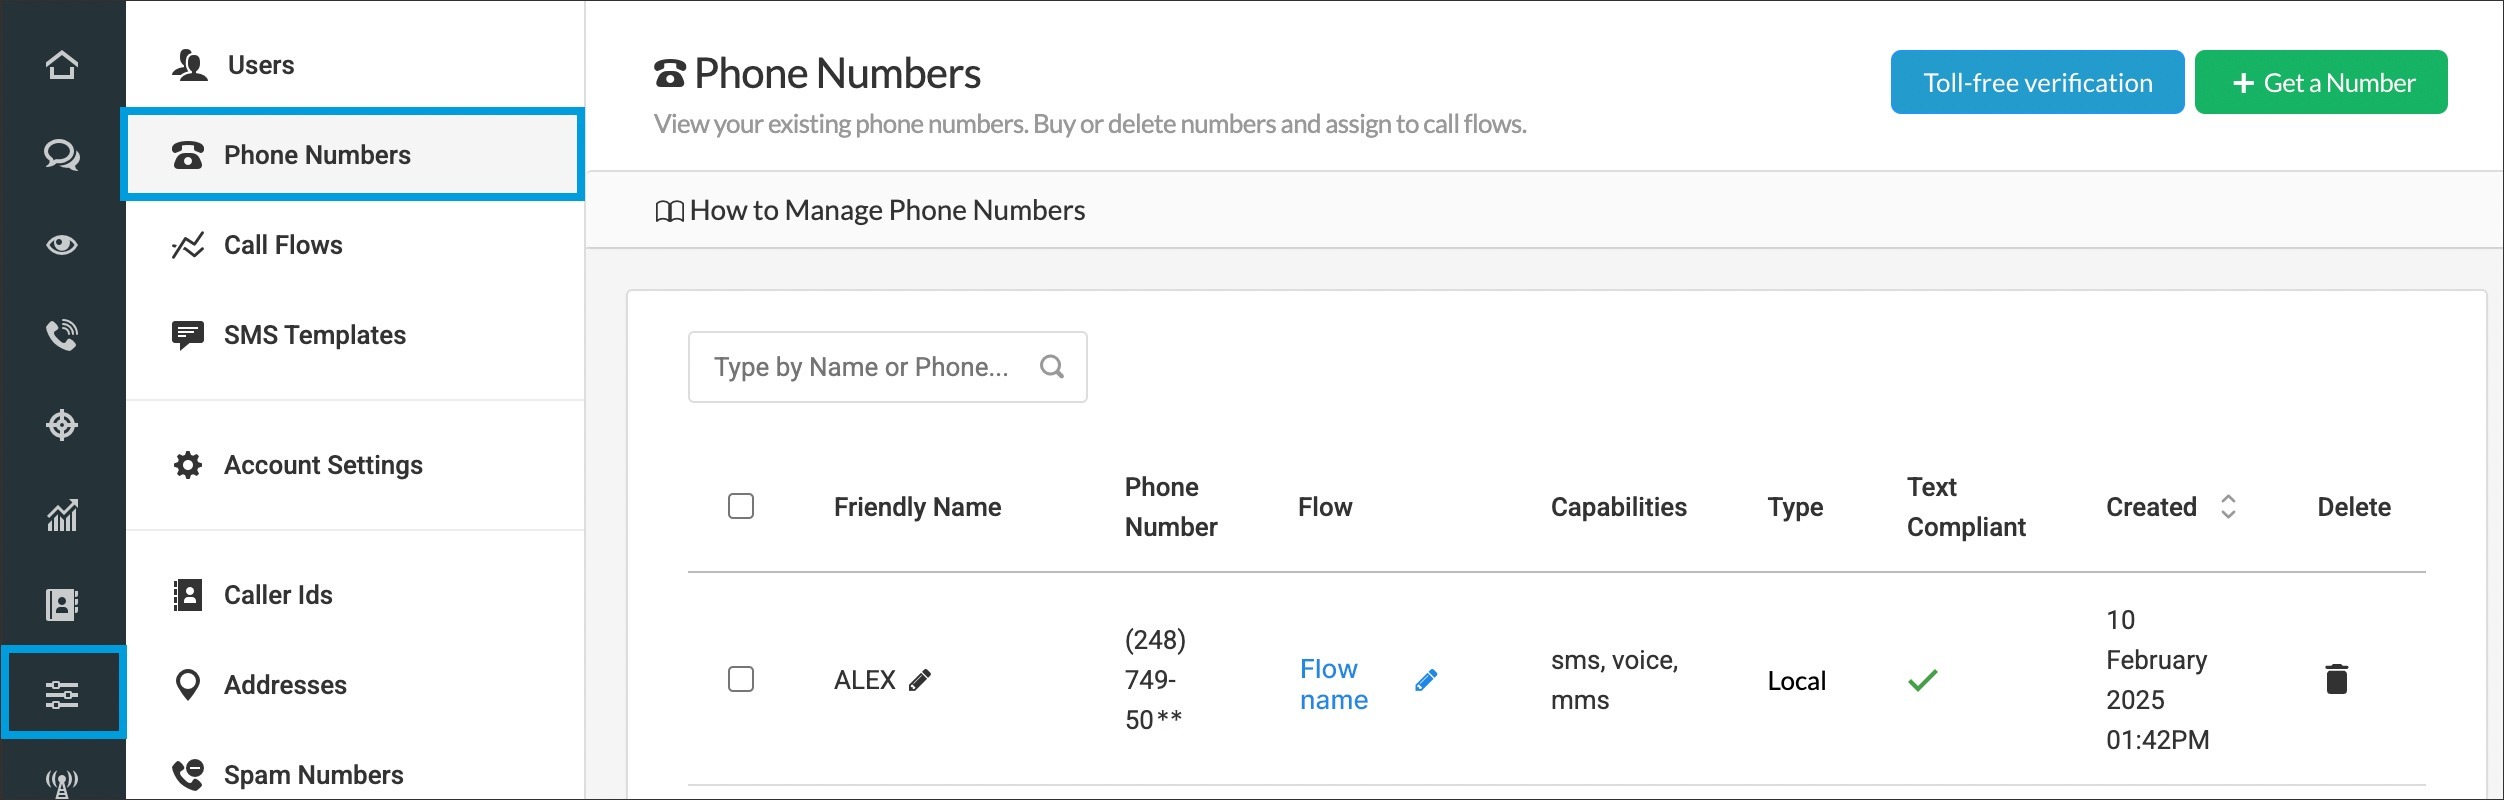The image size is (2504, 800).
Task: Edit flow assignment with blue pencil
Action: (x=1426, y=681)
